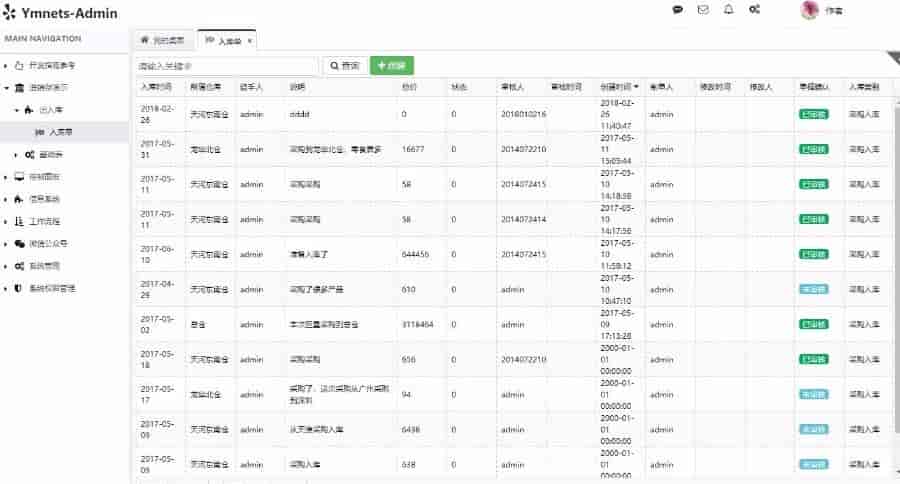Click the barcode icon of selected sidebar item
900x484 pixels.
coord(40,132)
